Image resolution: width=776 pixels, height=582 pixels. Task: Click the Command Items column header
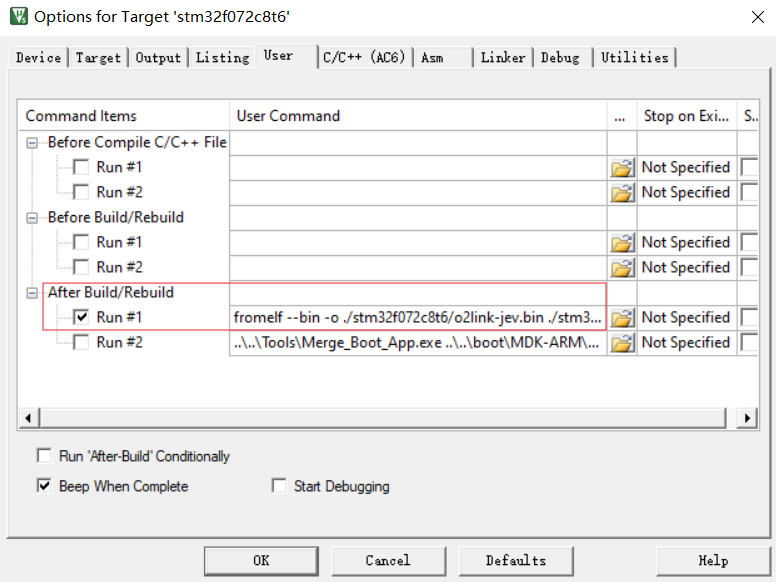coord(124,116)
